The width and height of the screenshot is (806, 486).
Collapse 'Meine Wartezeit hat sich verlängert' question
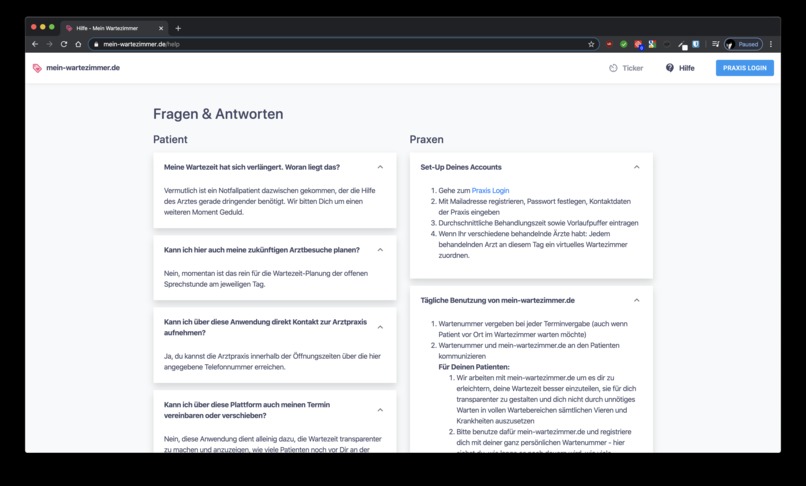pyautogui.click(x=380, y=167)
